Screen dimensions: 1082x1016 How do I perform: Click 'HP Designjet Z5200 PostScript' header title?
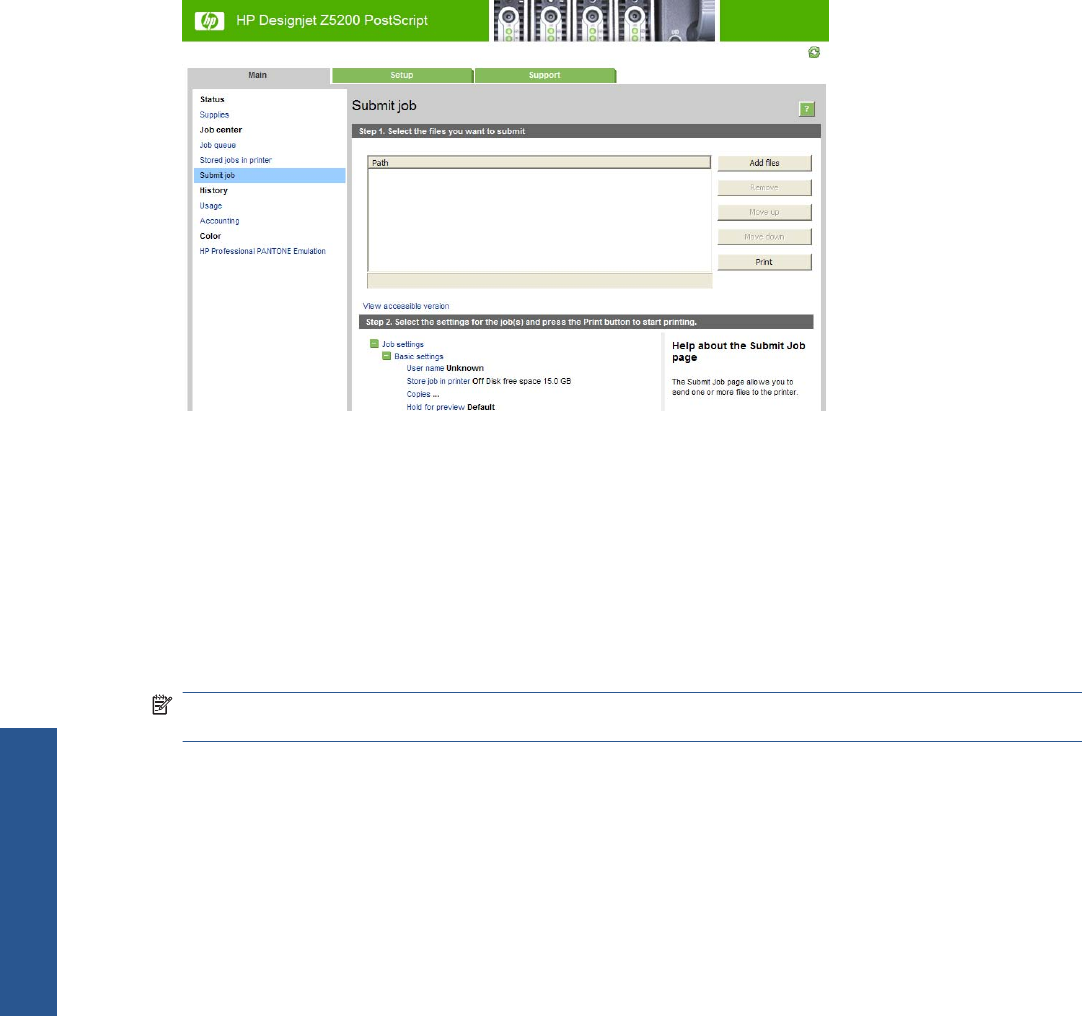click(332, 21)
